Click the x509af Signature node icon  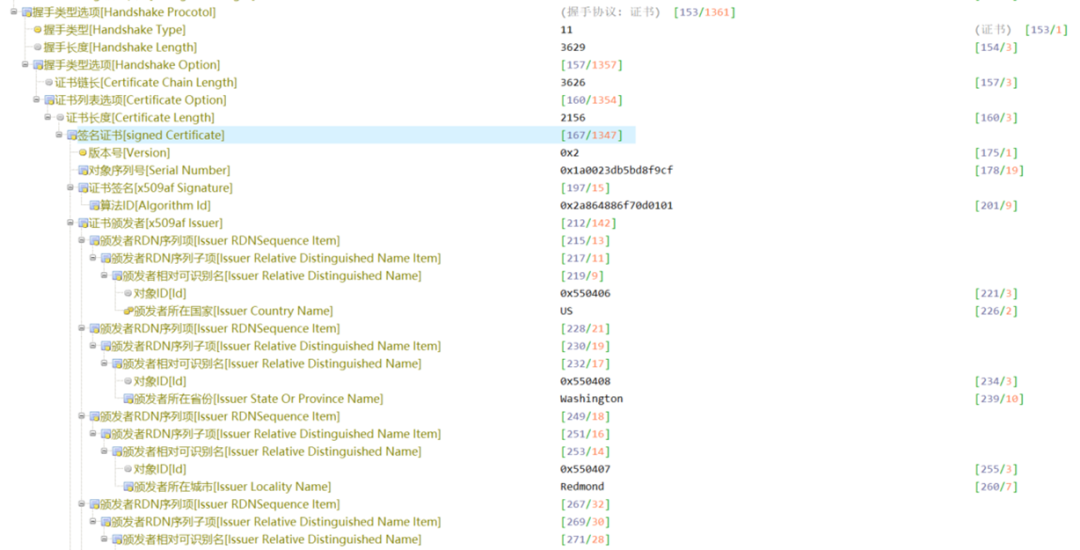83,188
